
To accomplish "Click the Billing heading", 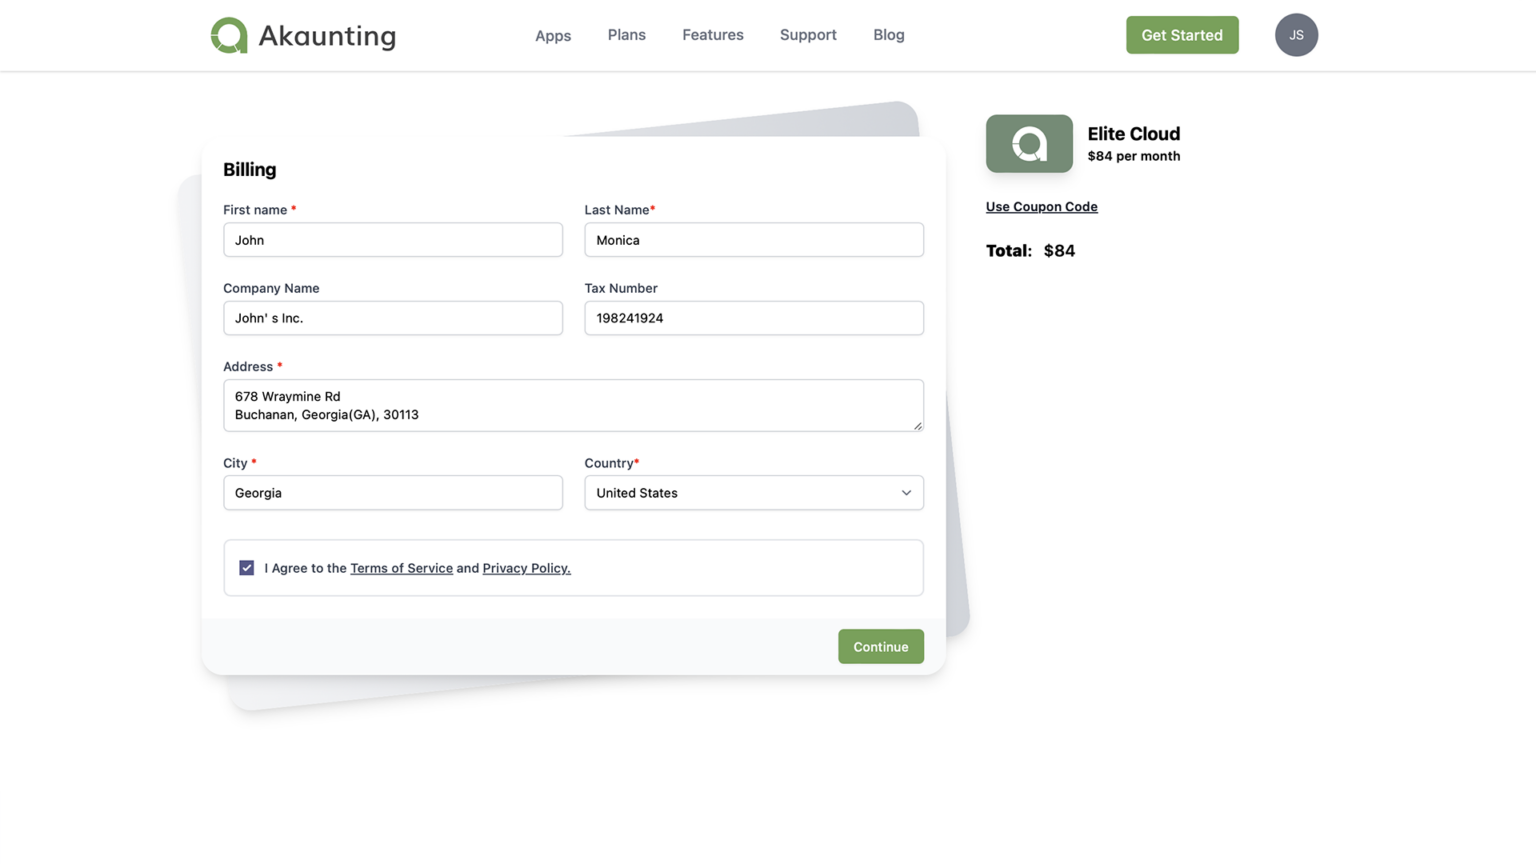I will (x=249, y=170).
